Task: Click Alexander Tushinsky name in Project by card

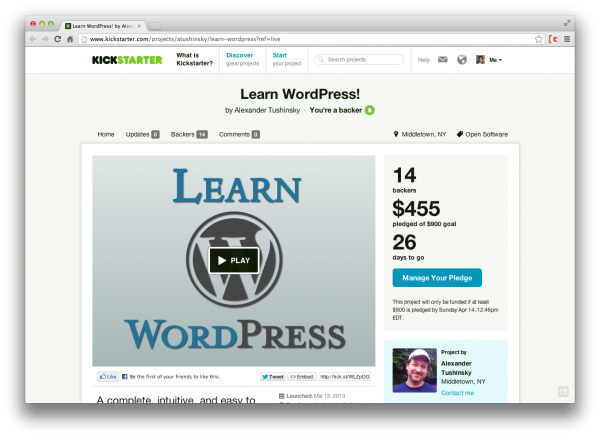Action: point(457,368)
